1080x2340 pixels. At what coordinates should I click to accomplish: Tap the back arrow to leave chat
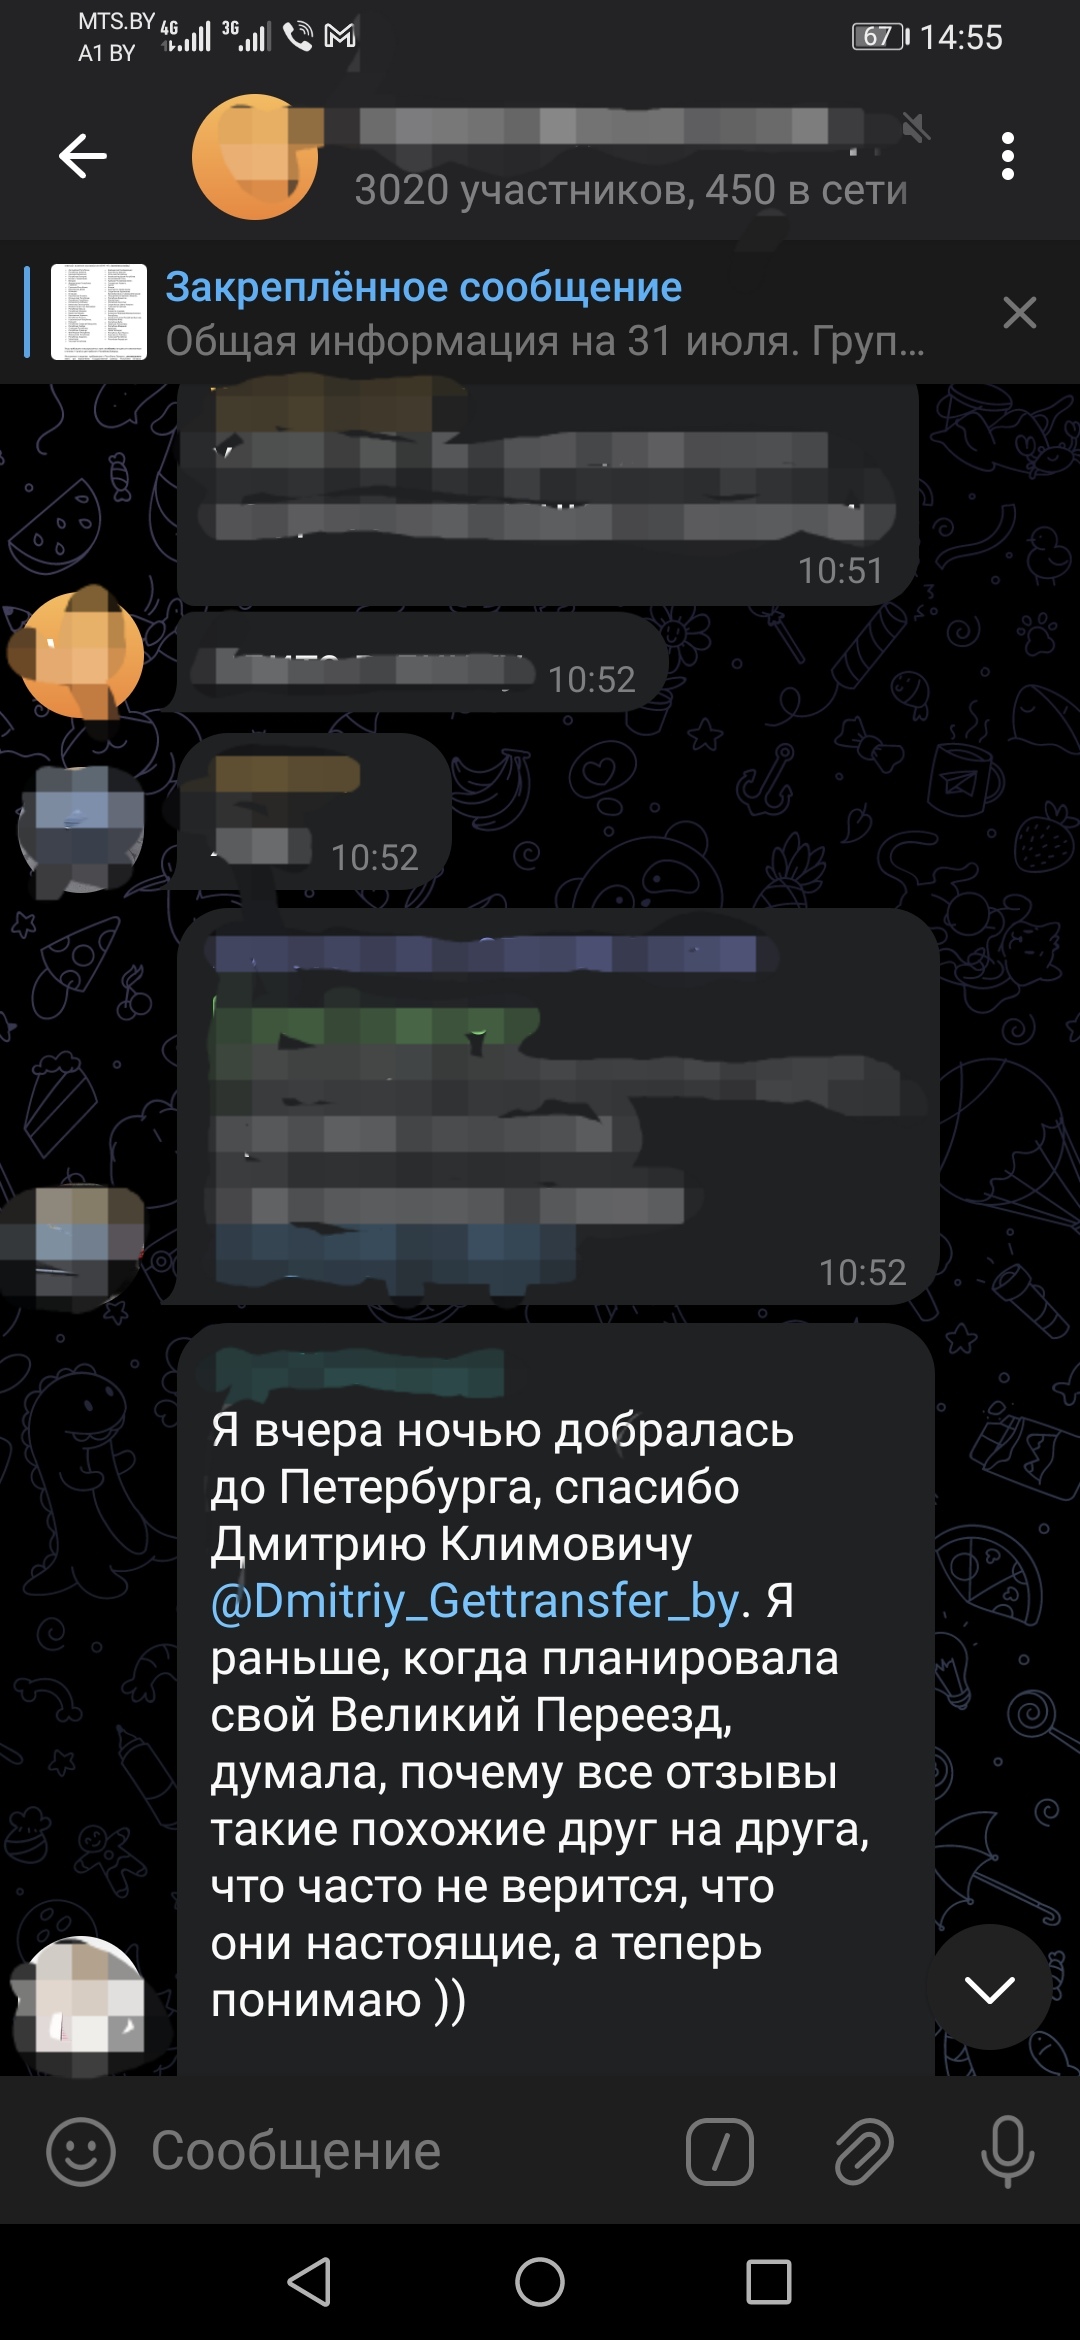(x=82, y=156)
